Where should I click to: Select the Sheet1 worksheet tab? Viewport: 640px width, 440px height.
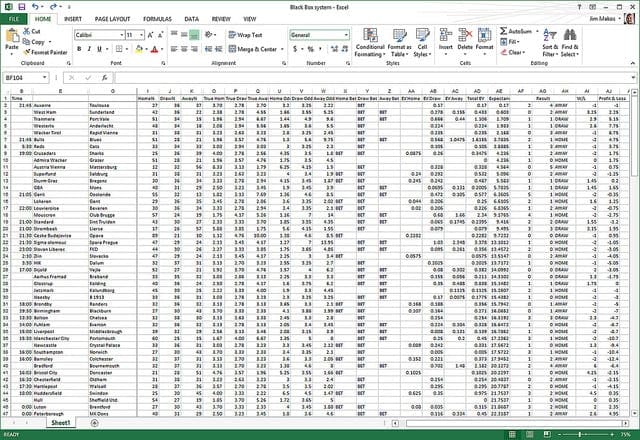[x=61, y=423]
